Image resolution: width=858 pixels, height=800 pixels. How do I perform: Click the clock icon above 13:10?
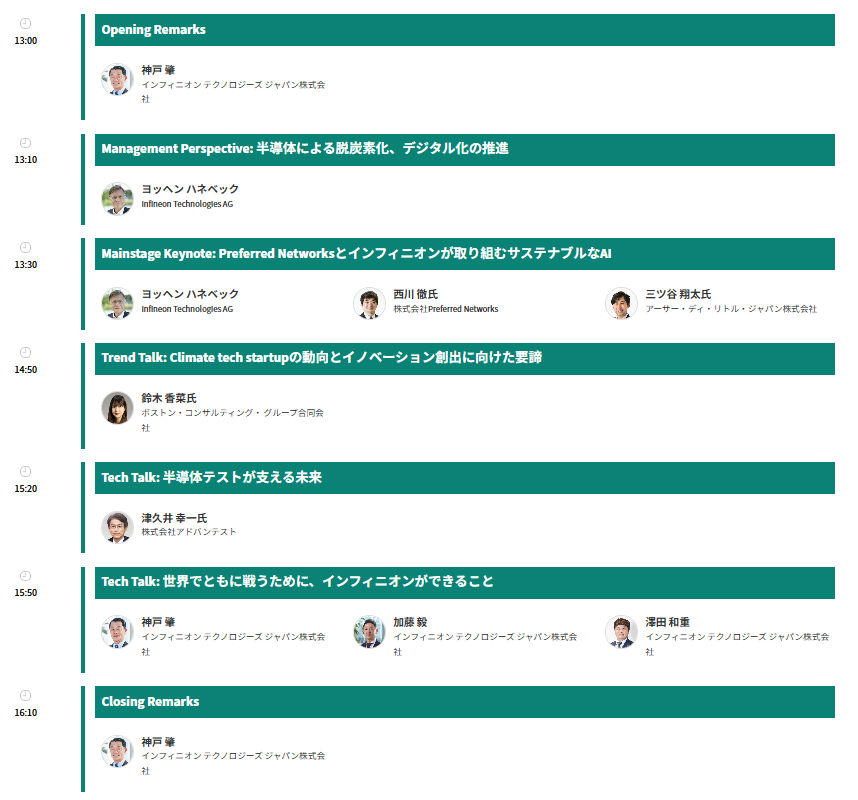(x=25, y=143)
